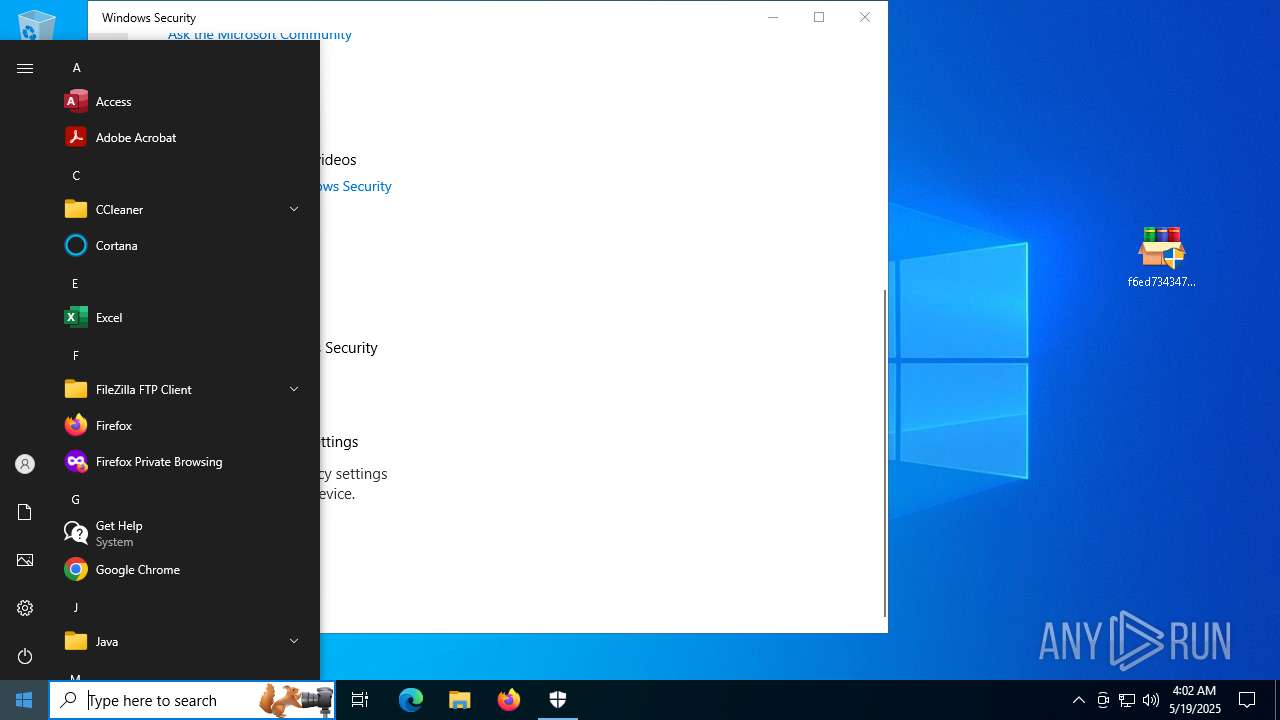The image size is (1280, 720).
Task: Open the f6ed734347 archive on the desktop
Action: tap(1161, 257)
